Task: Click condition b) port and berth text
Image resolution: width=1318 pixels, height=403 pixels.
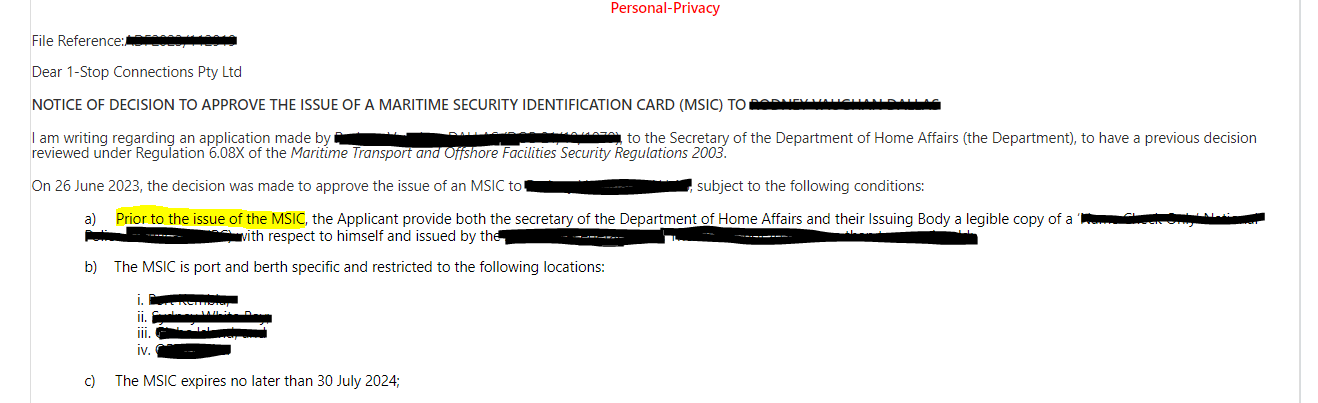Action: pos(359,267)
